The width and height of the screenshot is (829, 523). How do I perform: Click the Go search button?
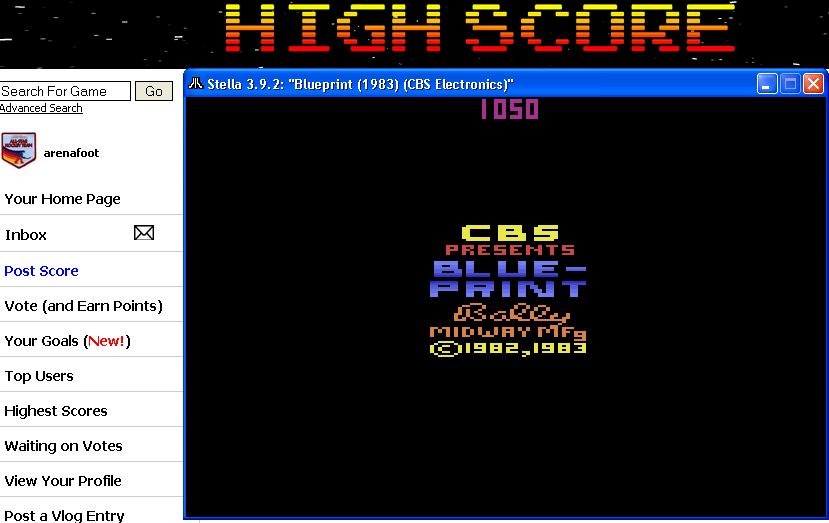click(x=154, y=91)
